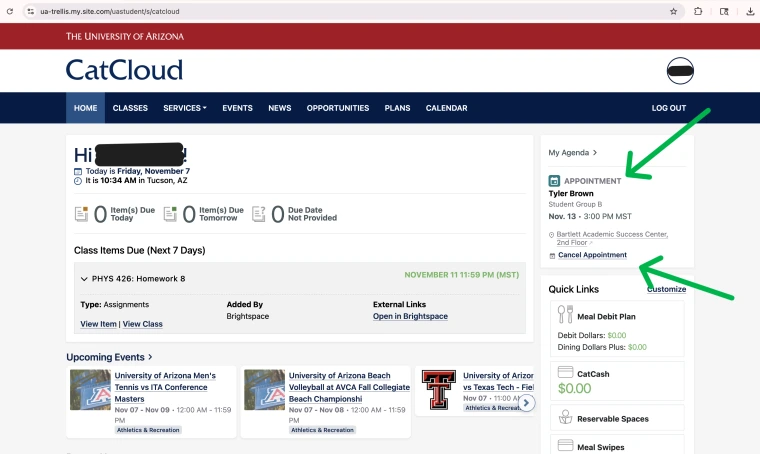Click the Appointment calendar icon

click(554, 181)
